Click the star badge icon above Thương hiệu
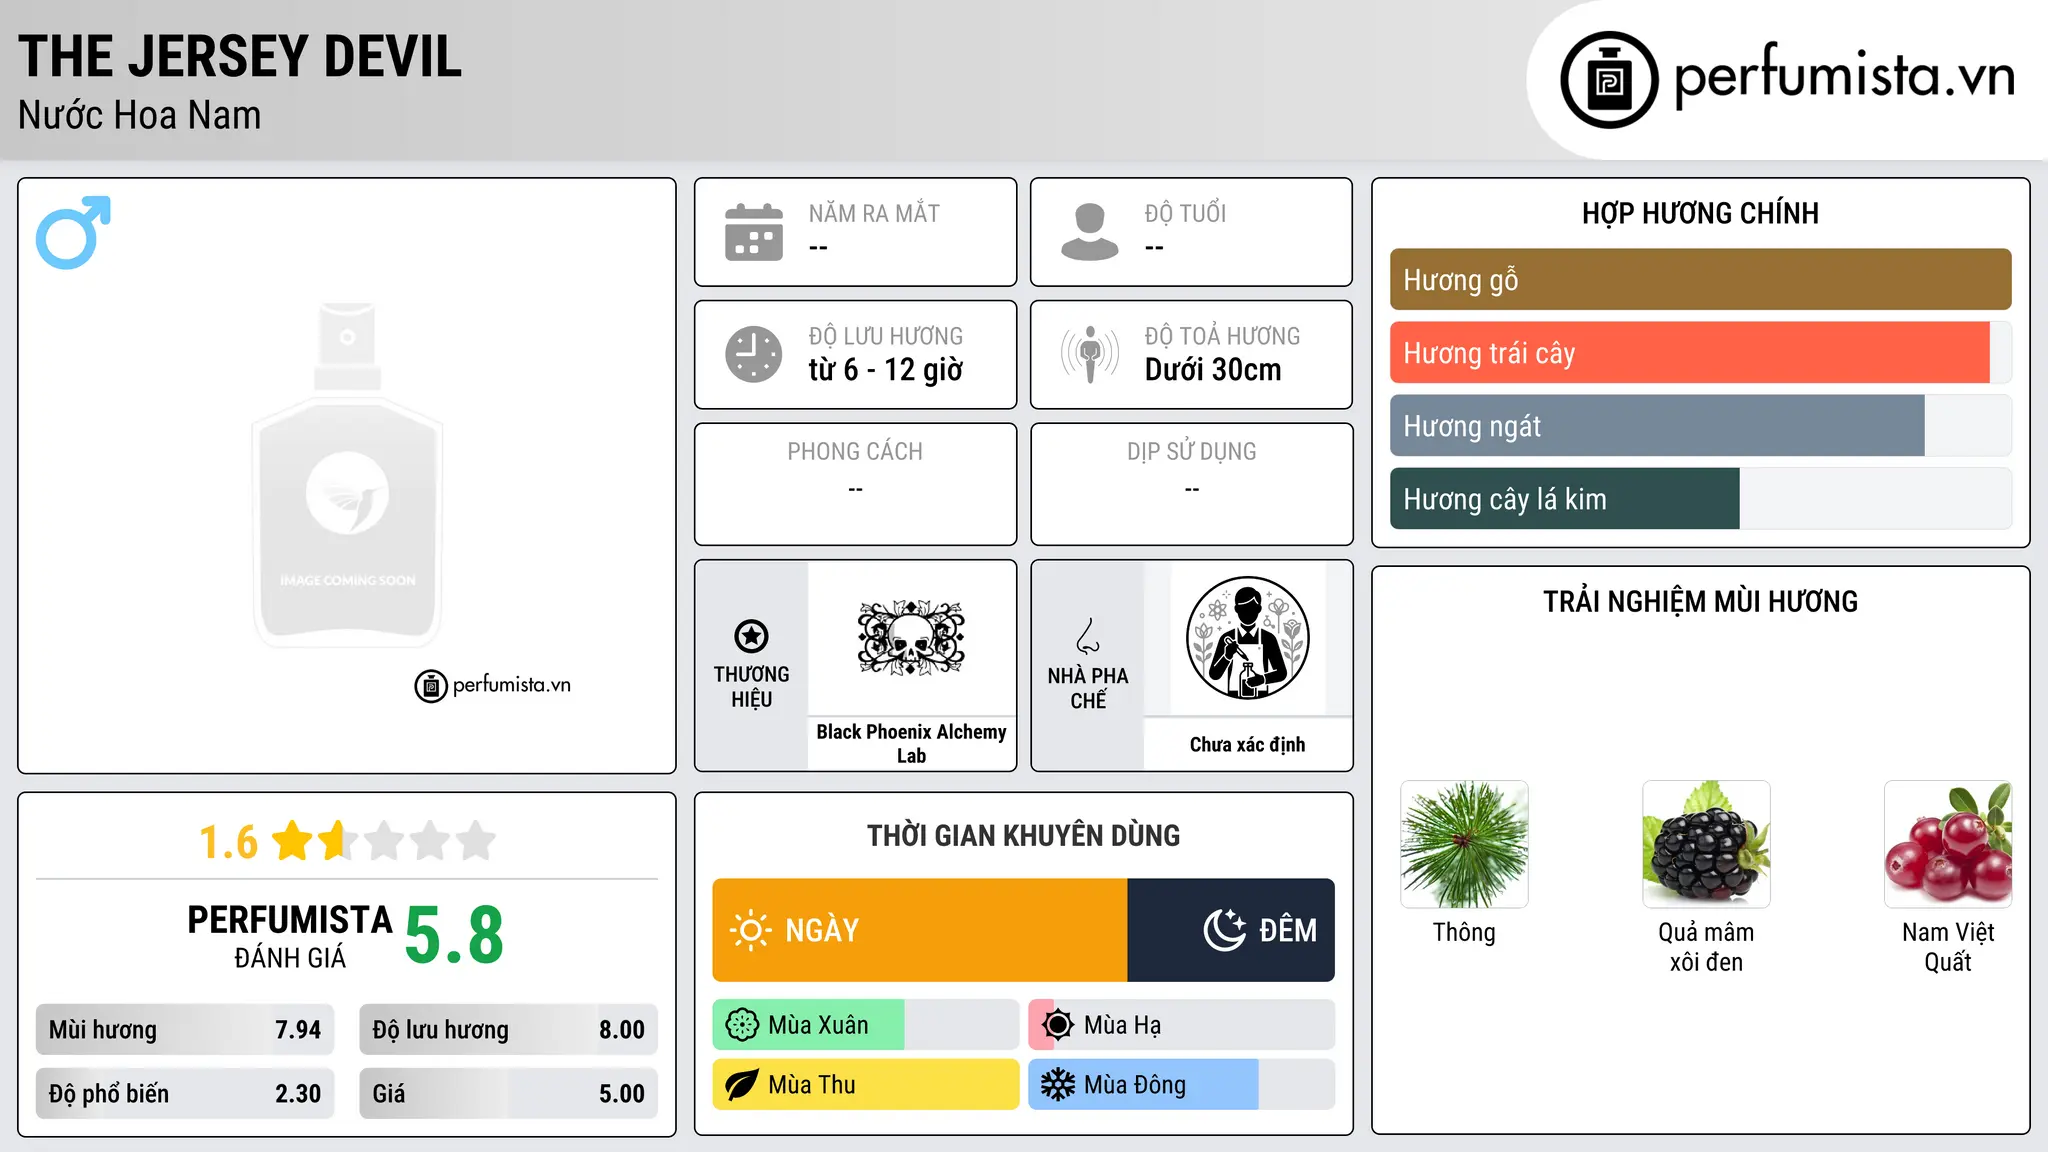The height and width of the screenshot is (1152, 2048). (x=751, y=636)
